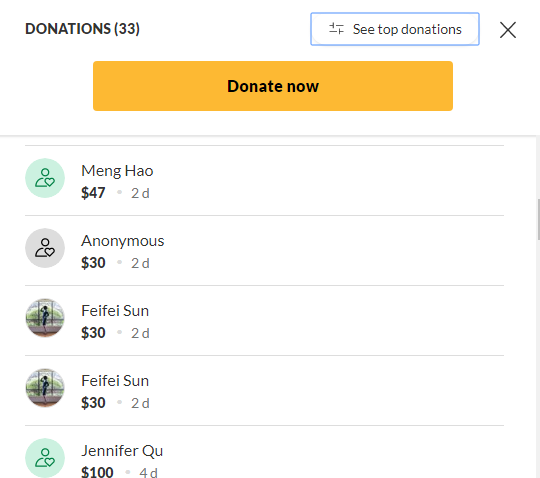
Task: Click the second Feifei Sun profile photo
Action: click(x=45, y=388)
